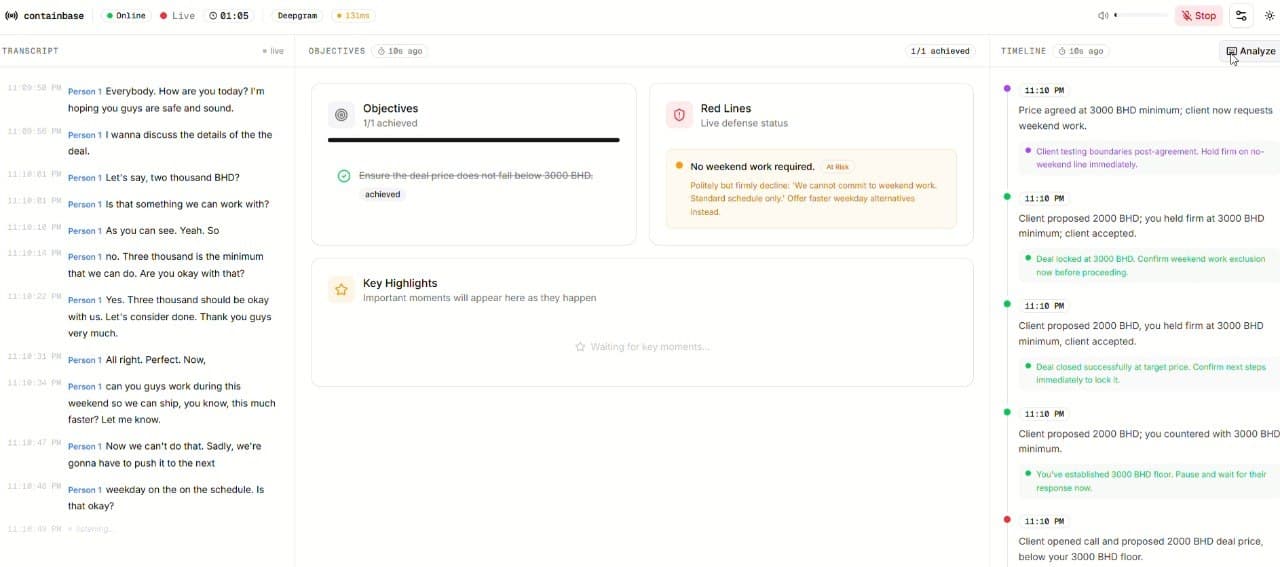
Task: Click transcript line 'Is that something we can work with?'
Action: pos(187,205)
